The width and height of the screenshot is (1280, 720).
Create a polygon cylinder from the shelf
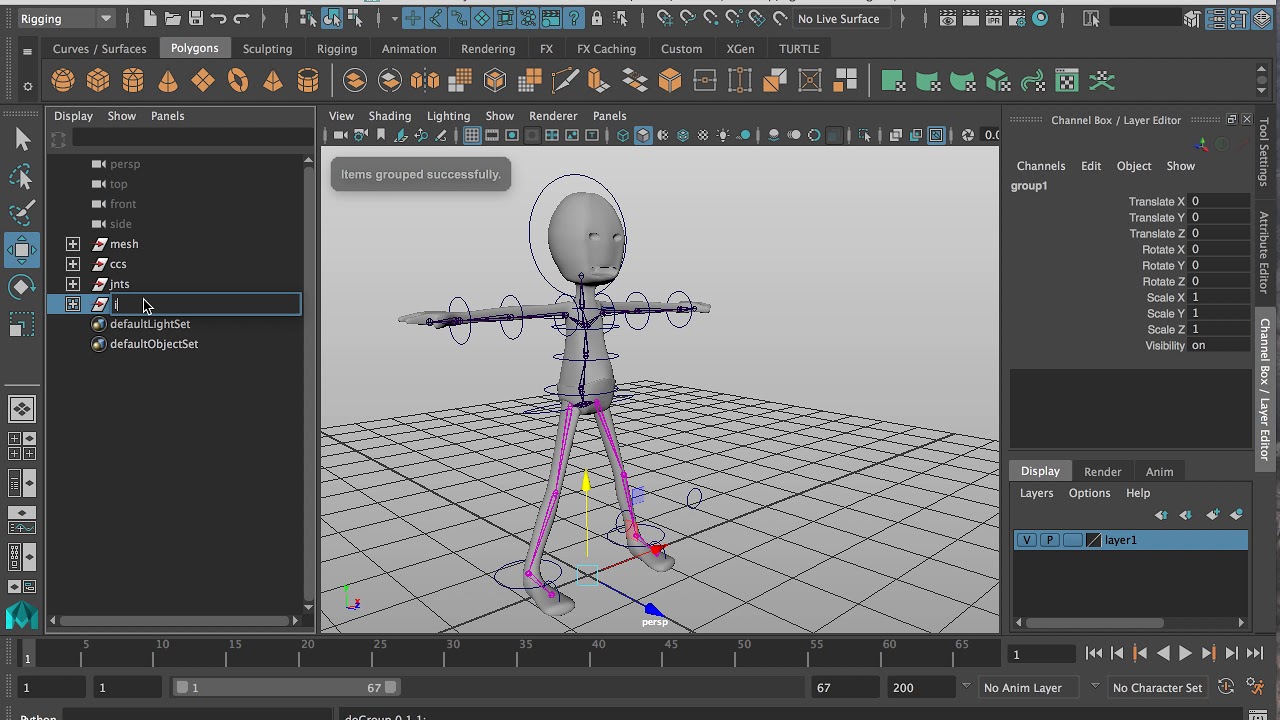[133, 81]
